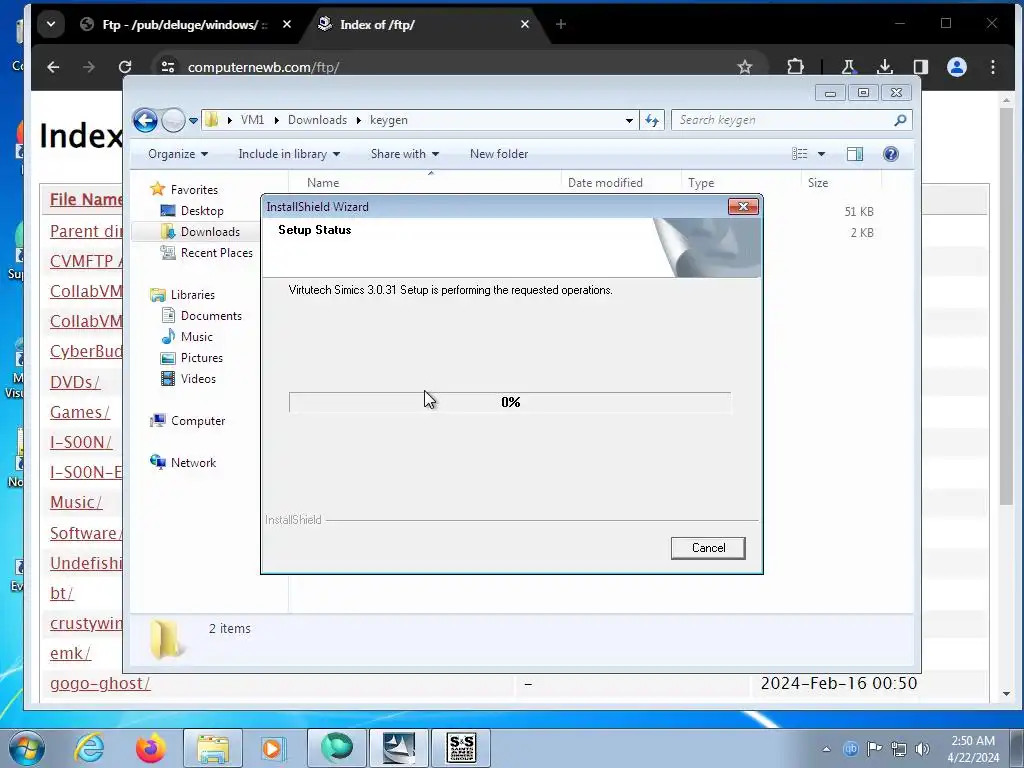The height and width of the screenshot is (768, 1024).
Task: Select Network in the navigation pane
Action: (x=193, y=462)
